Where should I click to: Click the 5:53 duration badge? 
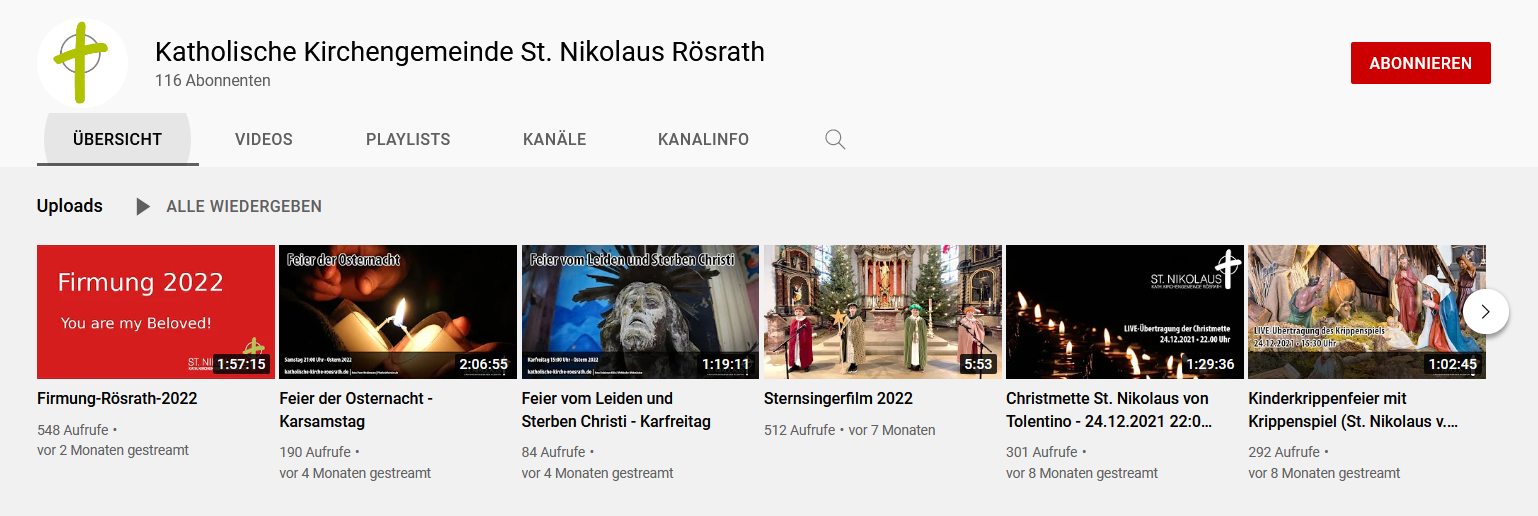[x=978, y=364]
